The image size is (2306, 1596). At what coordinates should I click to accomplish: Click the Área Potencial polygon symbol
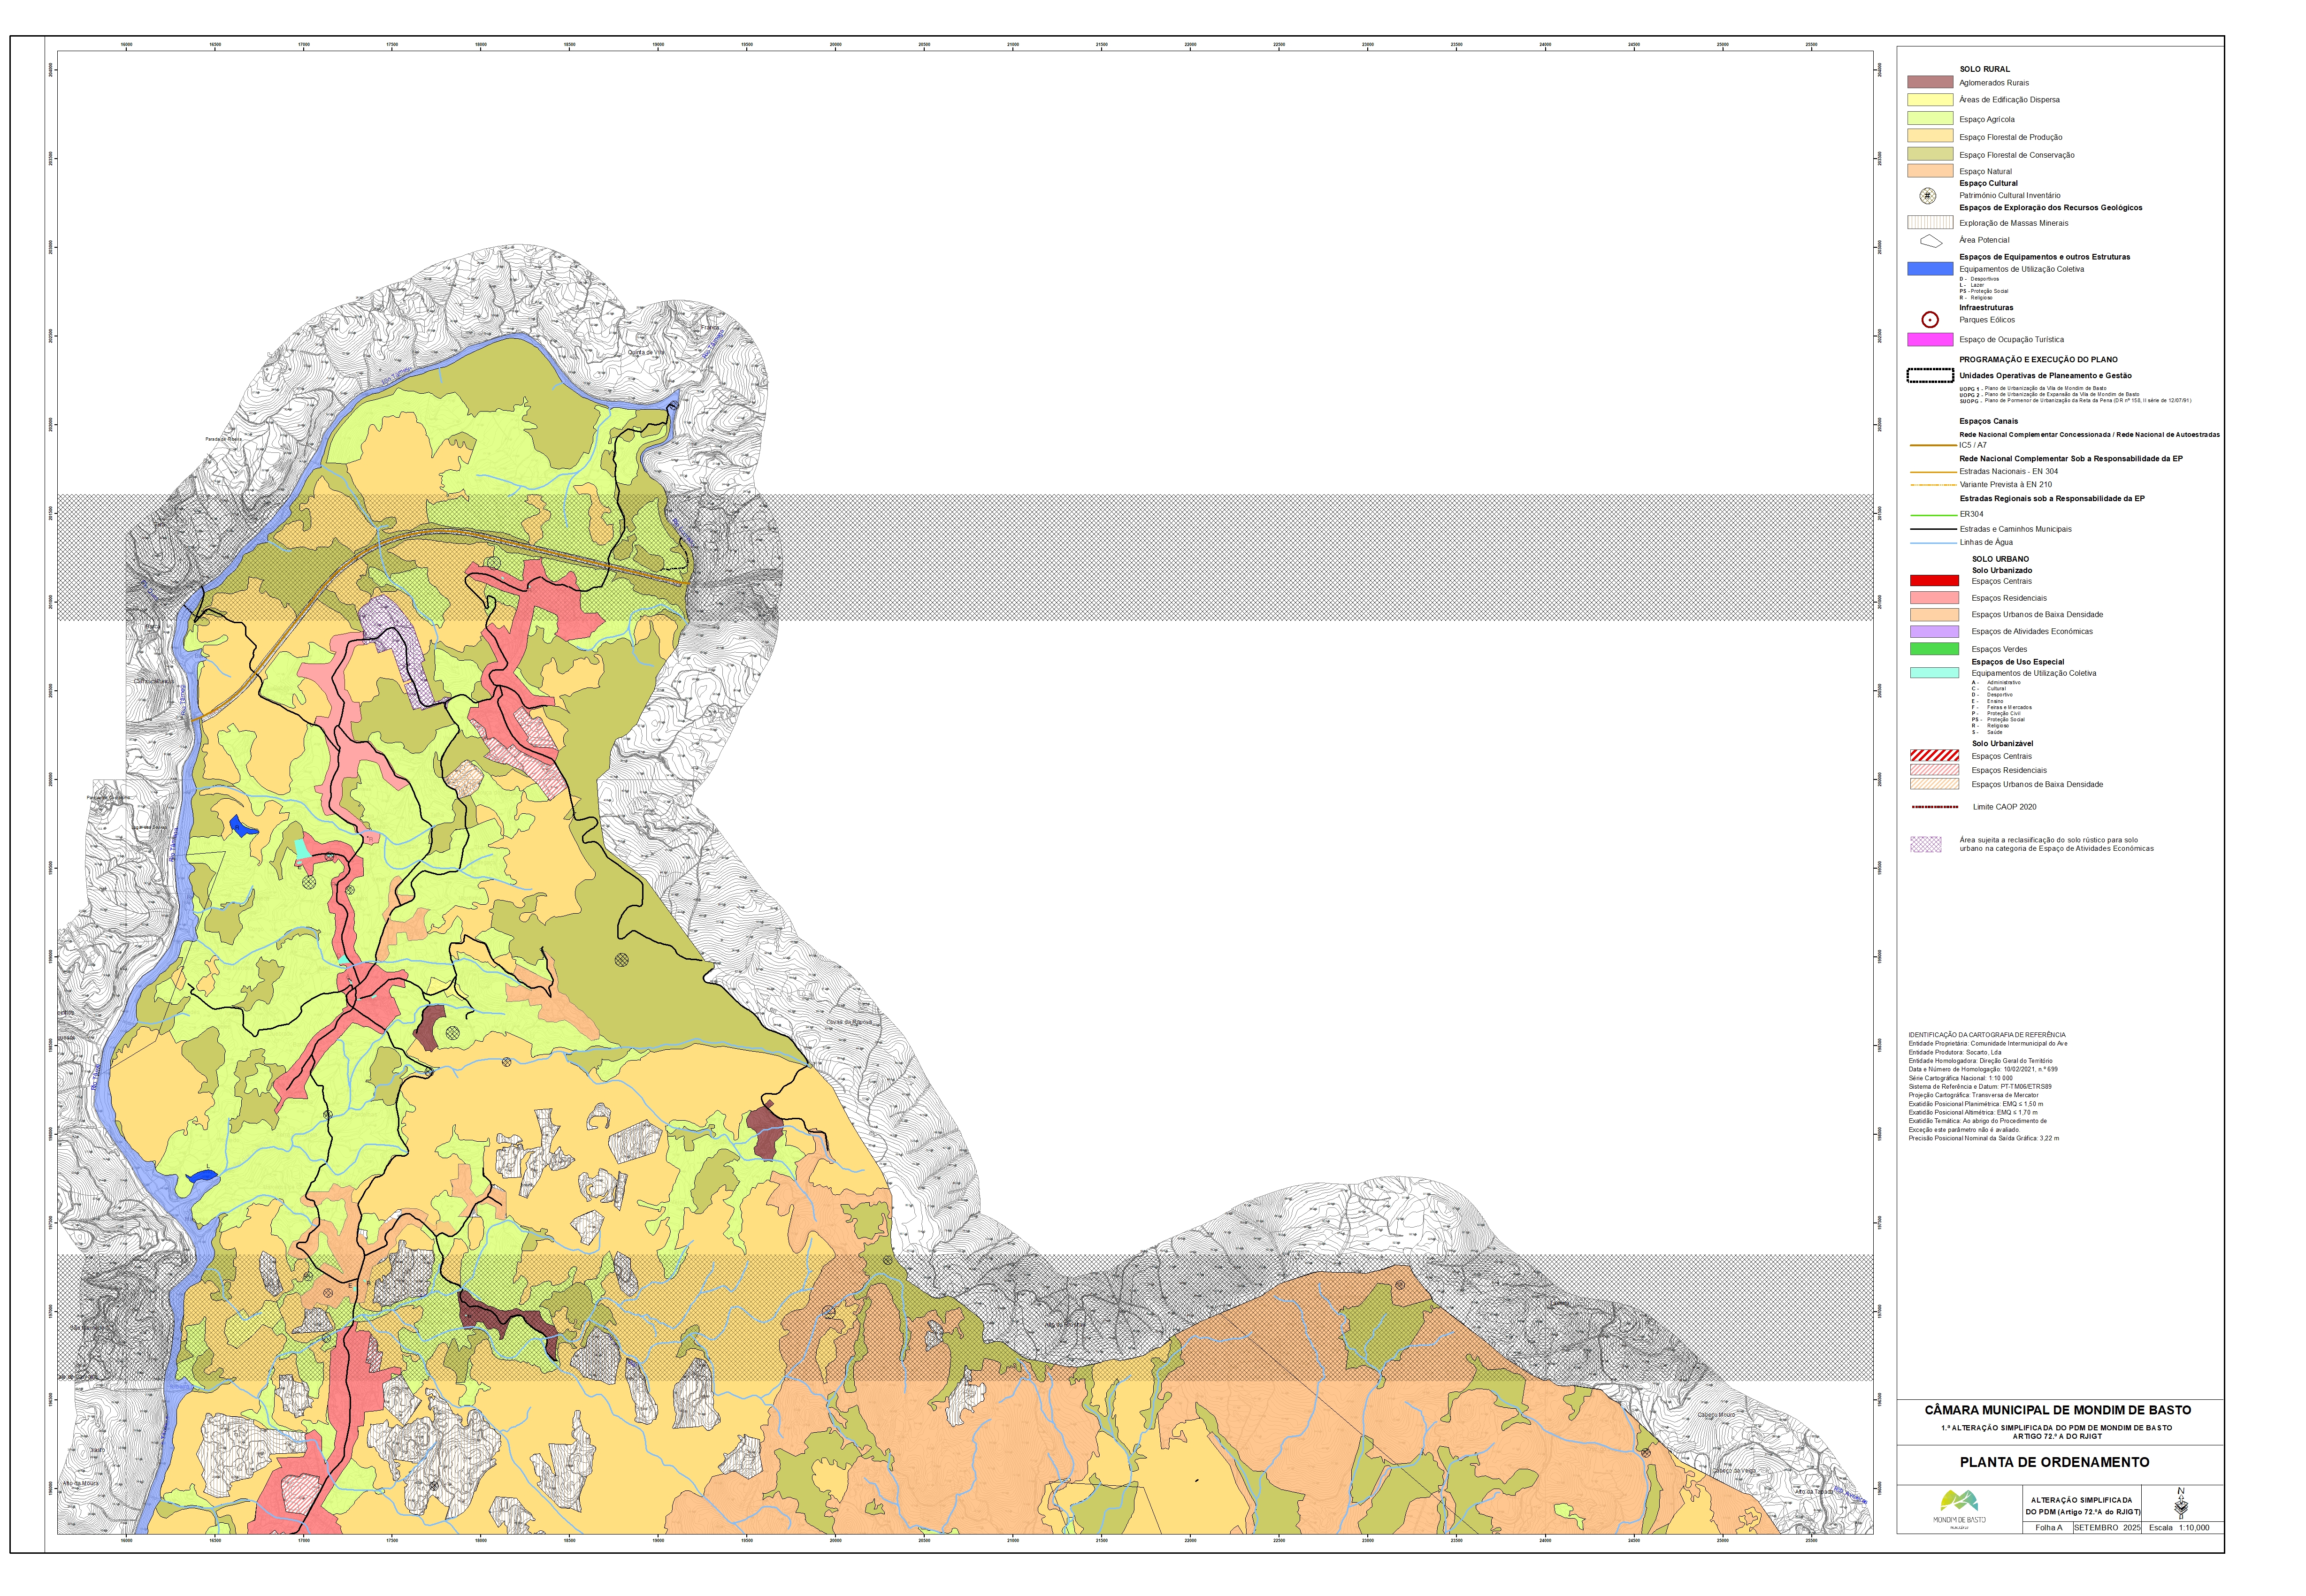coord(1930,241)
